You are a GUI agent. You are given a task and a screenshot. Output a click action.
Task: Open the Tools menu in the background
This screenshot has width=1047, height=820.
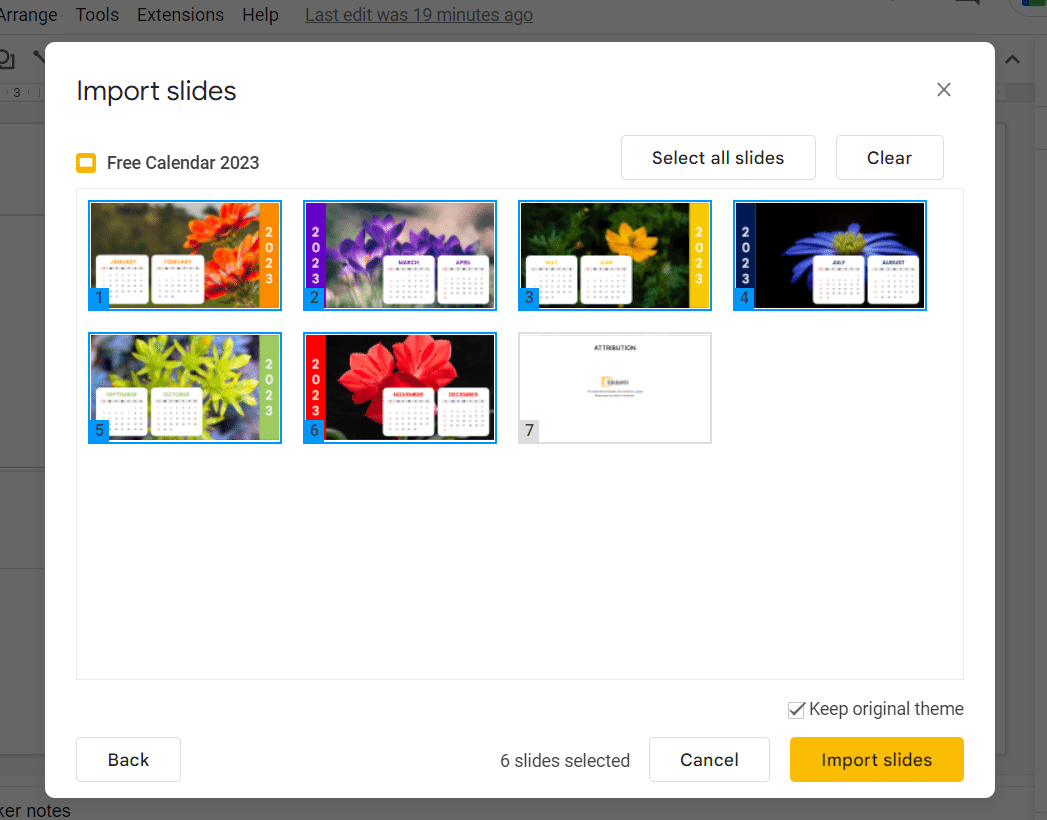tap(97, 15)
